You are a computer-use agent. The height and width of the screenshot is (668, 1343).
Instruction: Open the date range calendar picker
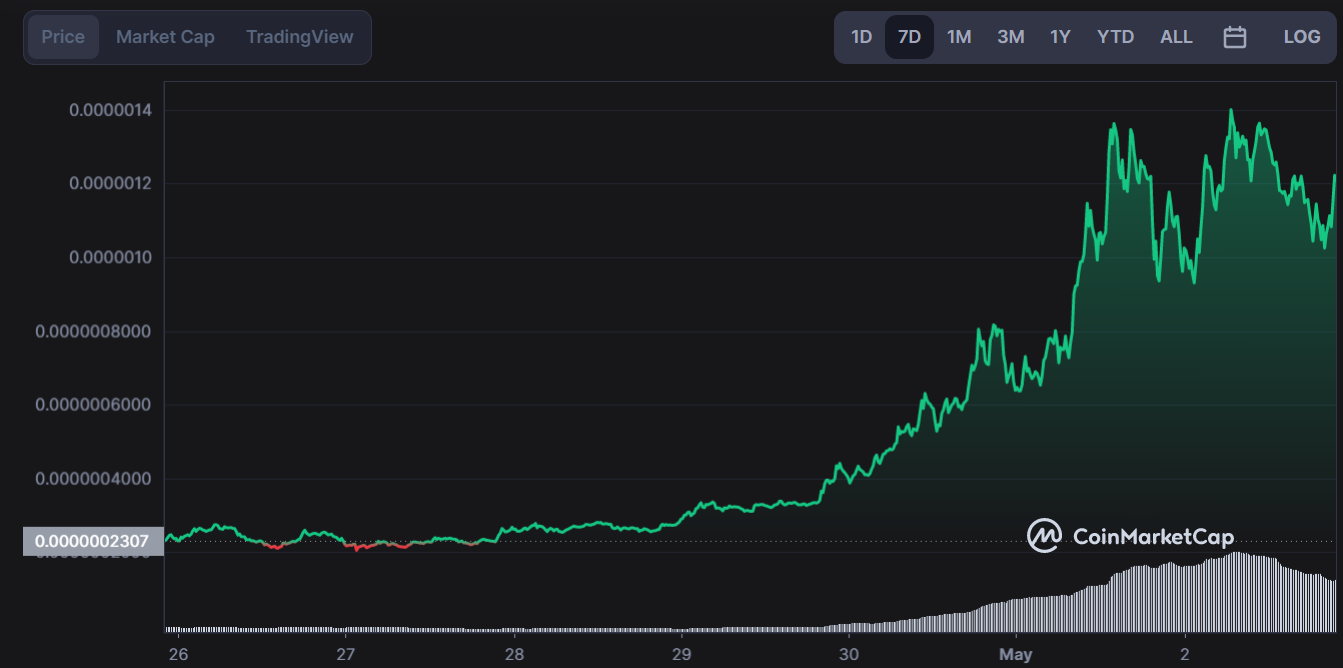tap(1234, 36)
